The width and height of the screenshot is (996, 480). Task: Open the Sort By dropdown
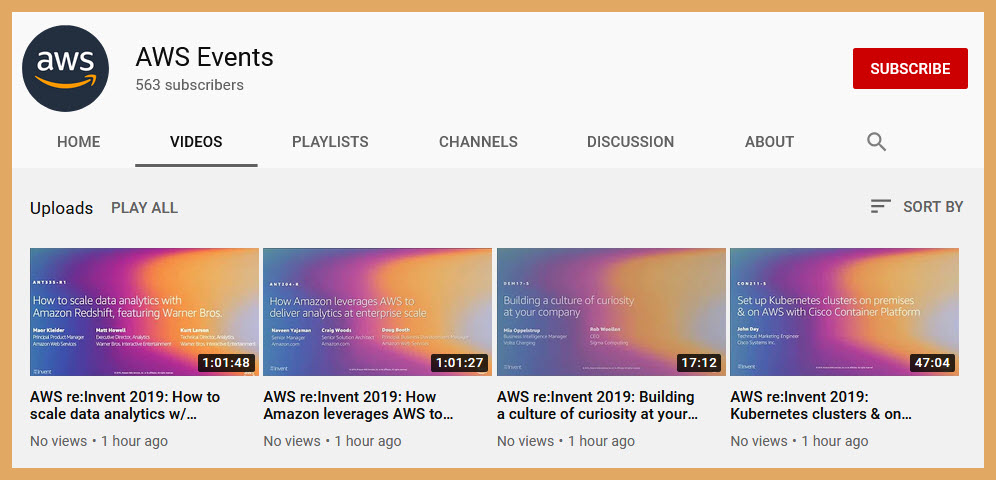click(917, 206)
